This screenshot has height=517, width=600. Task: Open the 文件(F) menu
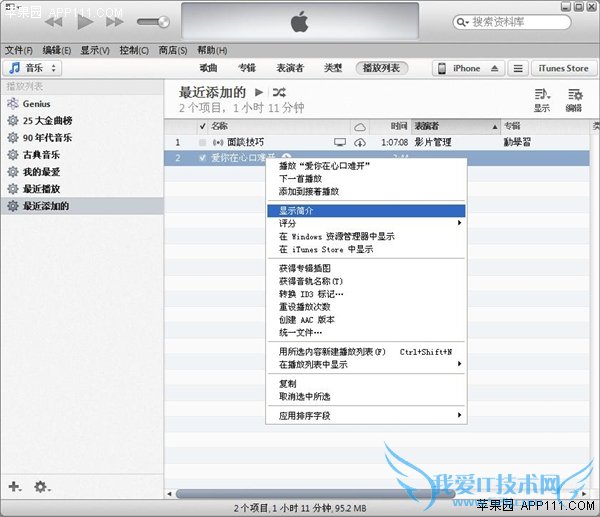click(18, 50)
